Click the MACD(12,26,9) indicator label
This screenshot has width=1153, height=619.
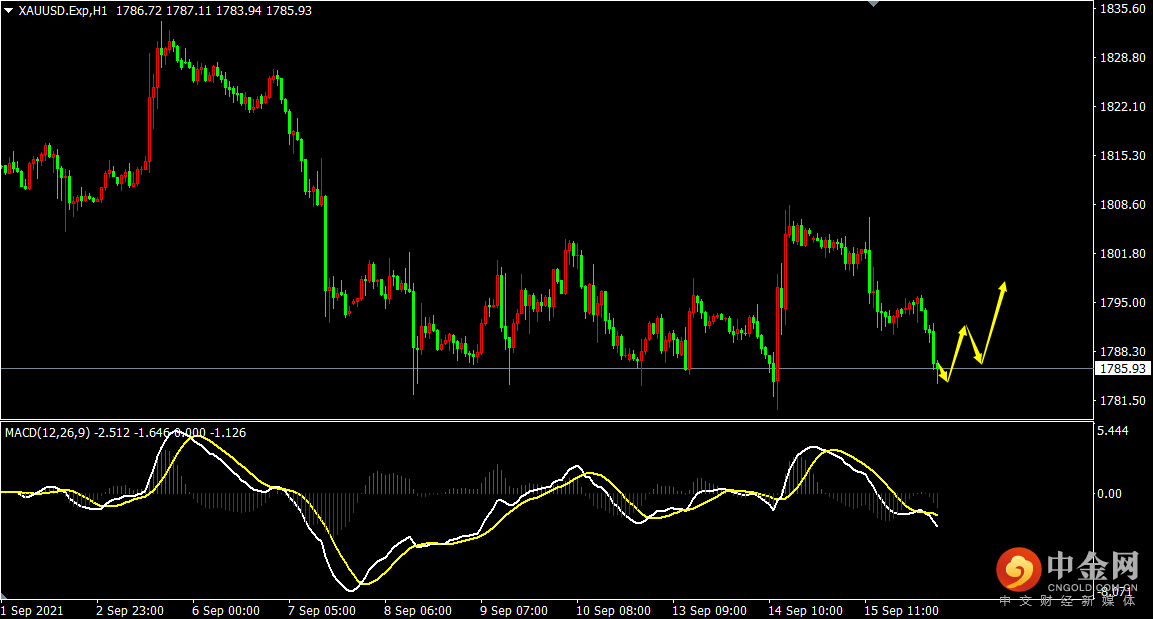coord(48,433)
